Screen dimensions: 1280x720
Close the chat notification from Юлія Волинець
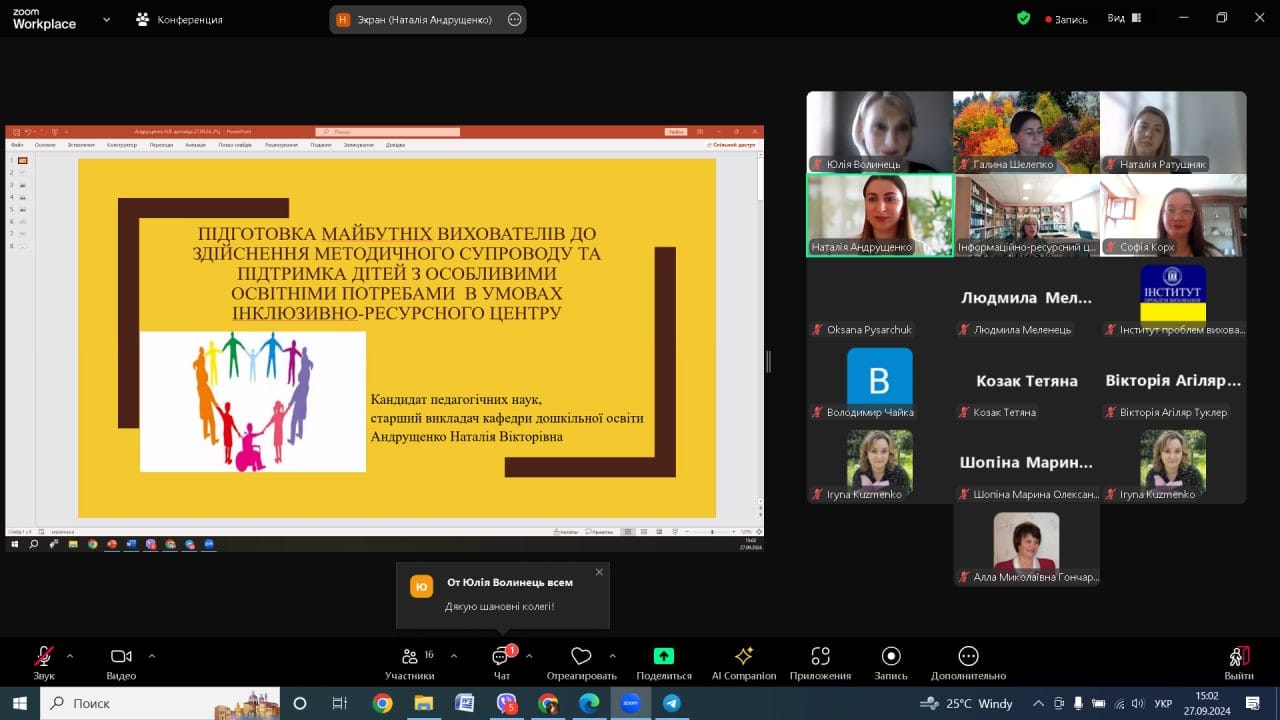599,572
